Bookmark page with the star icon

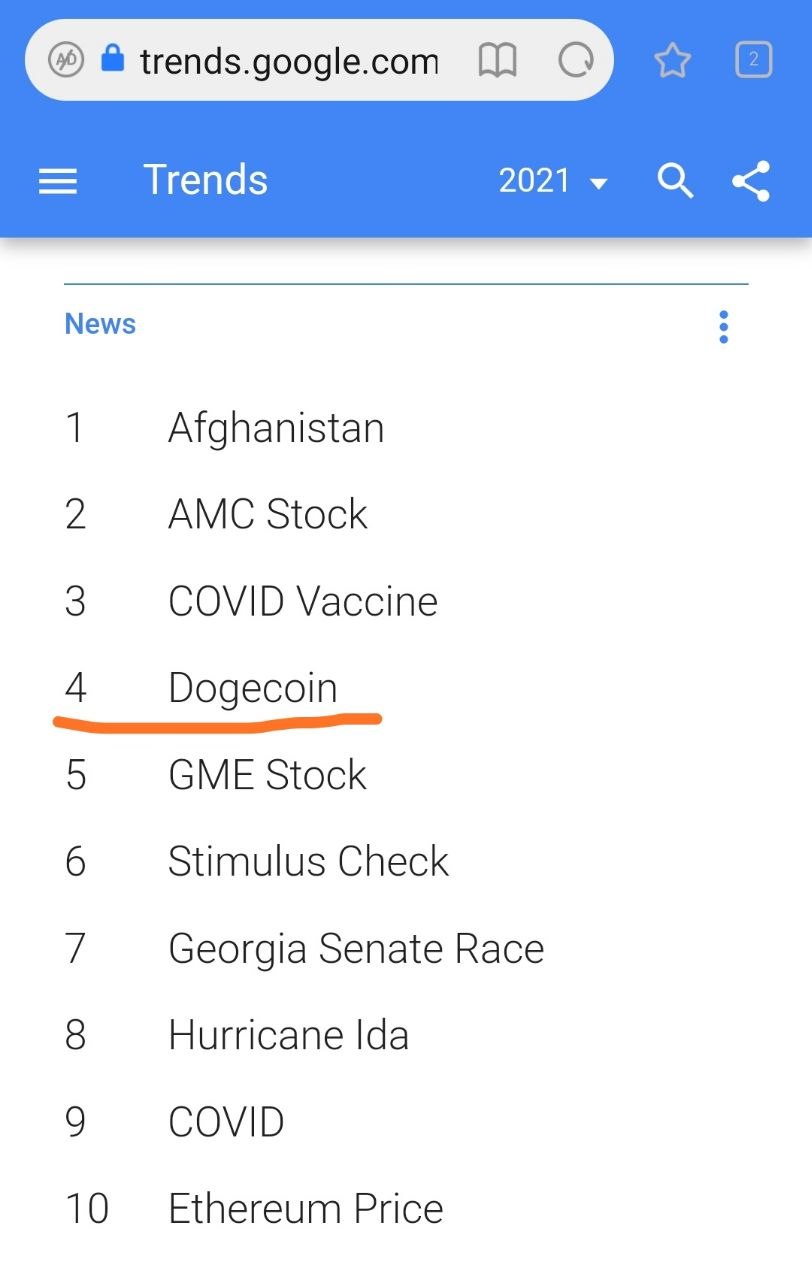tap(673, 61)
